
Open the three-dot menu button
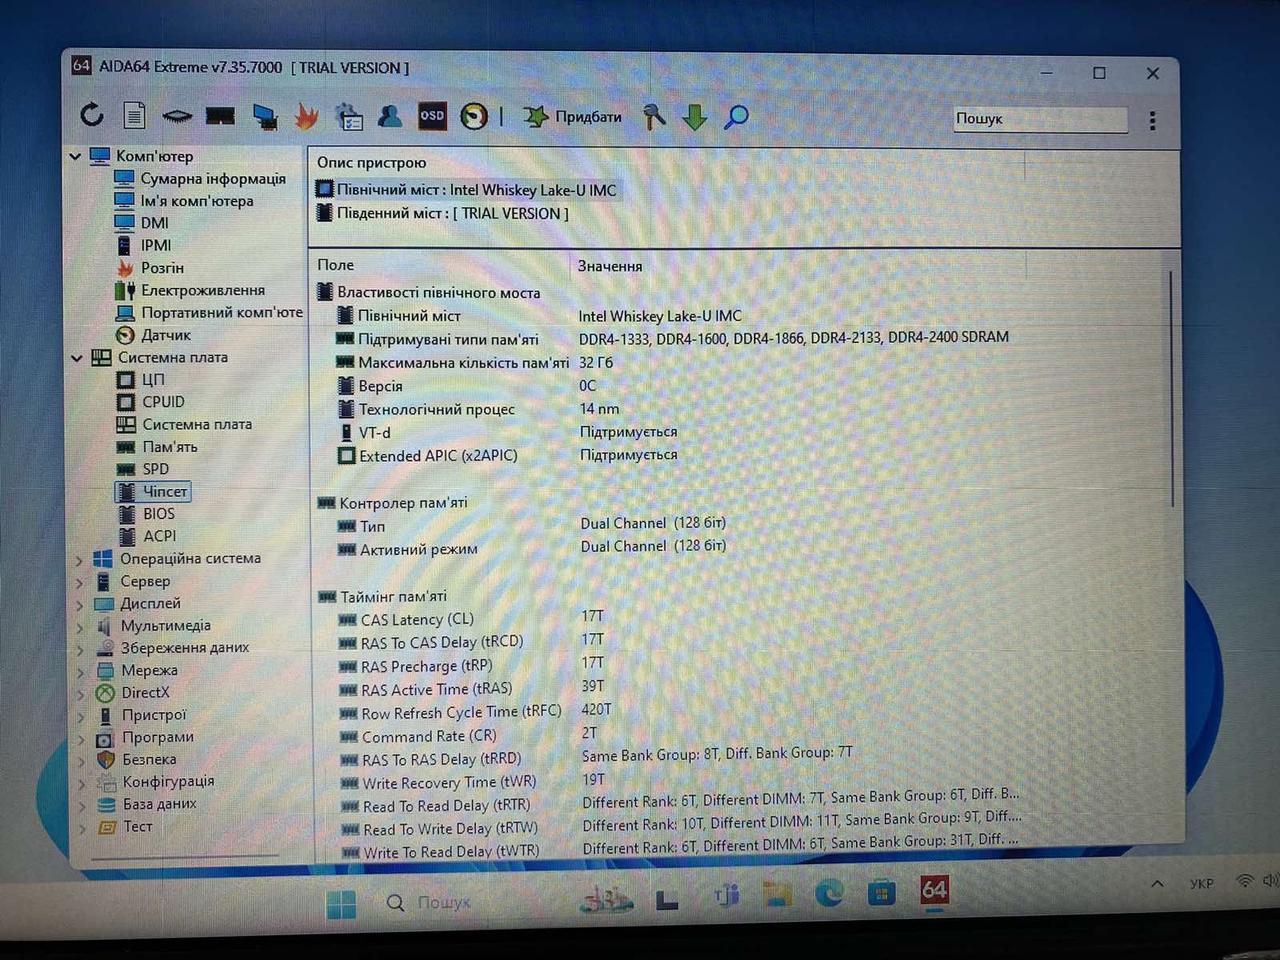click(1153, 120)
